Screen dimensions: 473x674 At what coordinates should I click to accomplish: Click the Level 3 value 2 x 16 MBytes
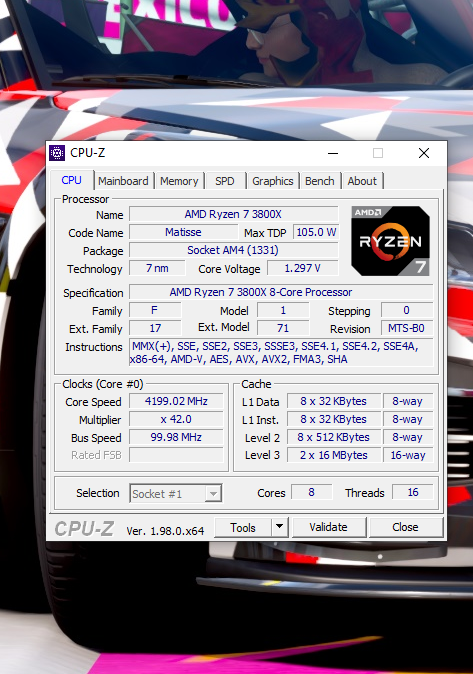(334, 455)
